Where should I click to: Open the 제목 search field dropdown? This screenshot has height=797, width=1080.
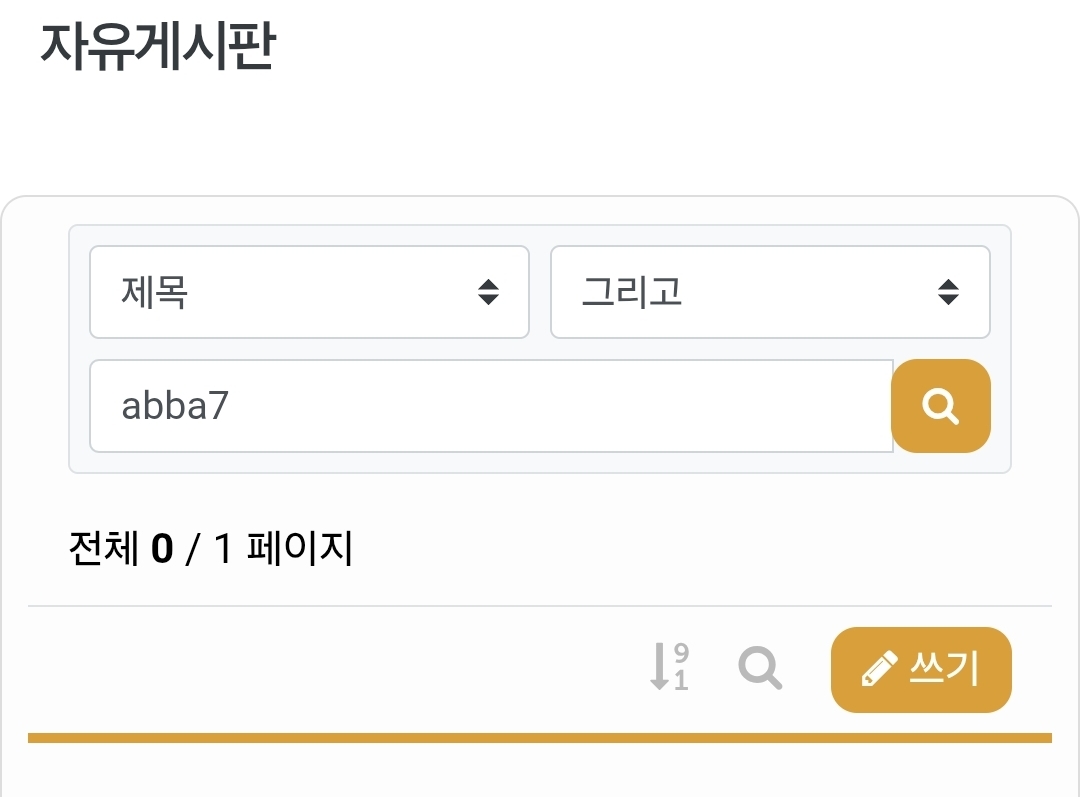pyautogui.click(x=309, y=292)
